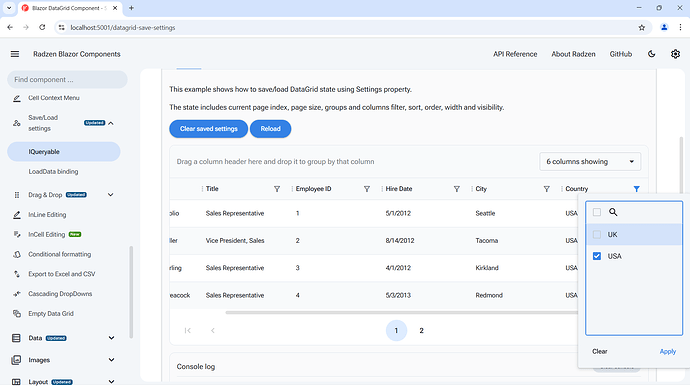This screenshot has height=386, width=690.
Task: Click the Empty Data Grid sidebar icon
Action: [17, 314]
